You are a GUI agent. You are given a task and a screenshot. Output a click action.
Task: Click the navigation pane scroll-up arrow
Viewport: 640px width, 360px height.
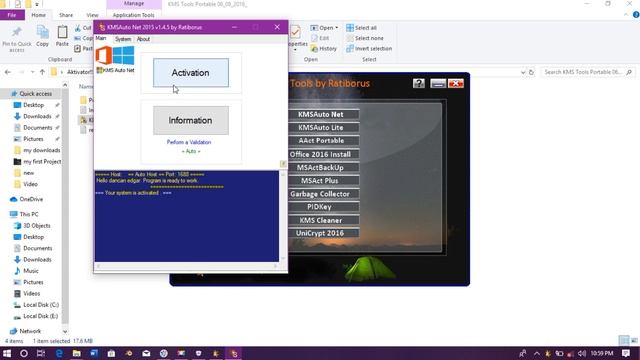tap(65, 85)
